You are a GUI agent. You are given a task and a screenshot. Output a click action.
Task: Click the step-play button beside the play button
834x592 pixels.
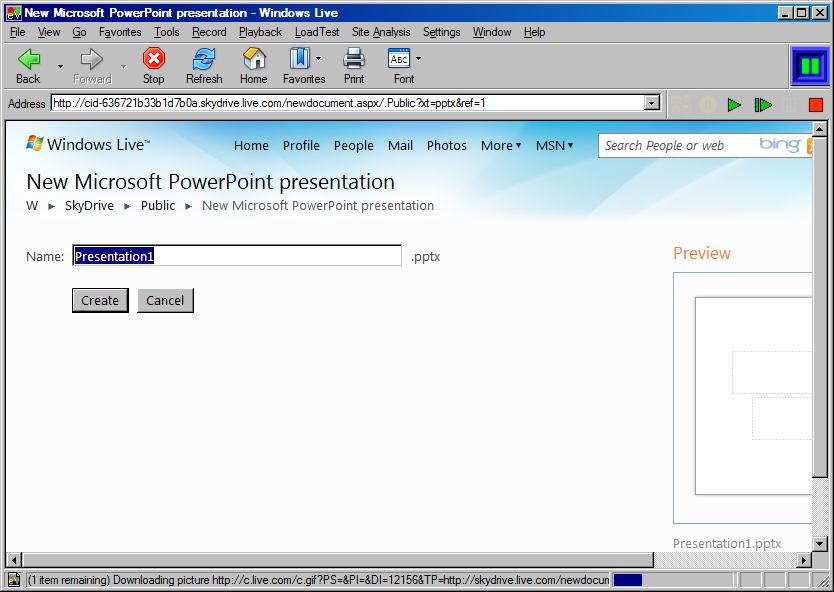(763, 105)
